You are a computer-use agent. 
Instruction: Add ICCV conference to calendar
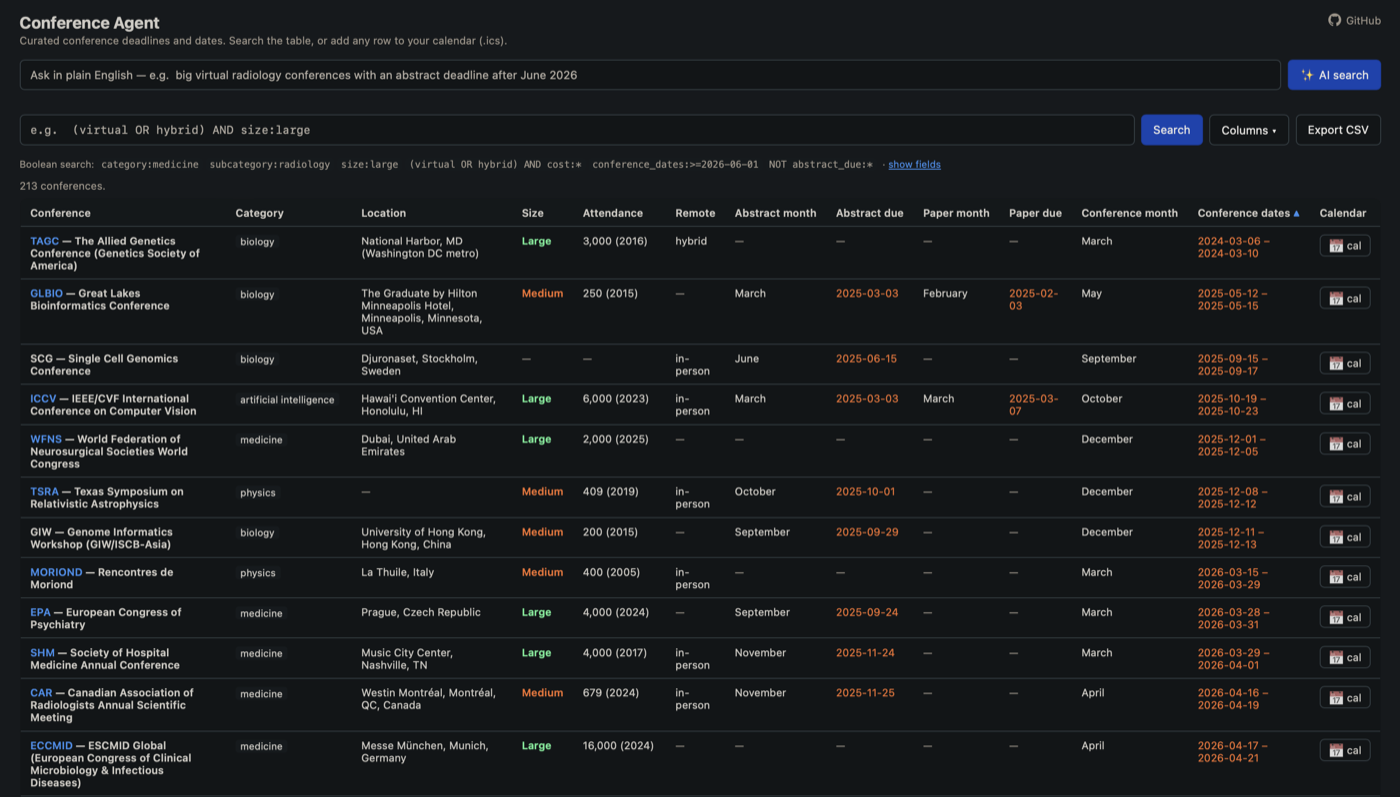[x=1345, y=403]
